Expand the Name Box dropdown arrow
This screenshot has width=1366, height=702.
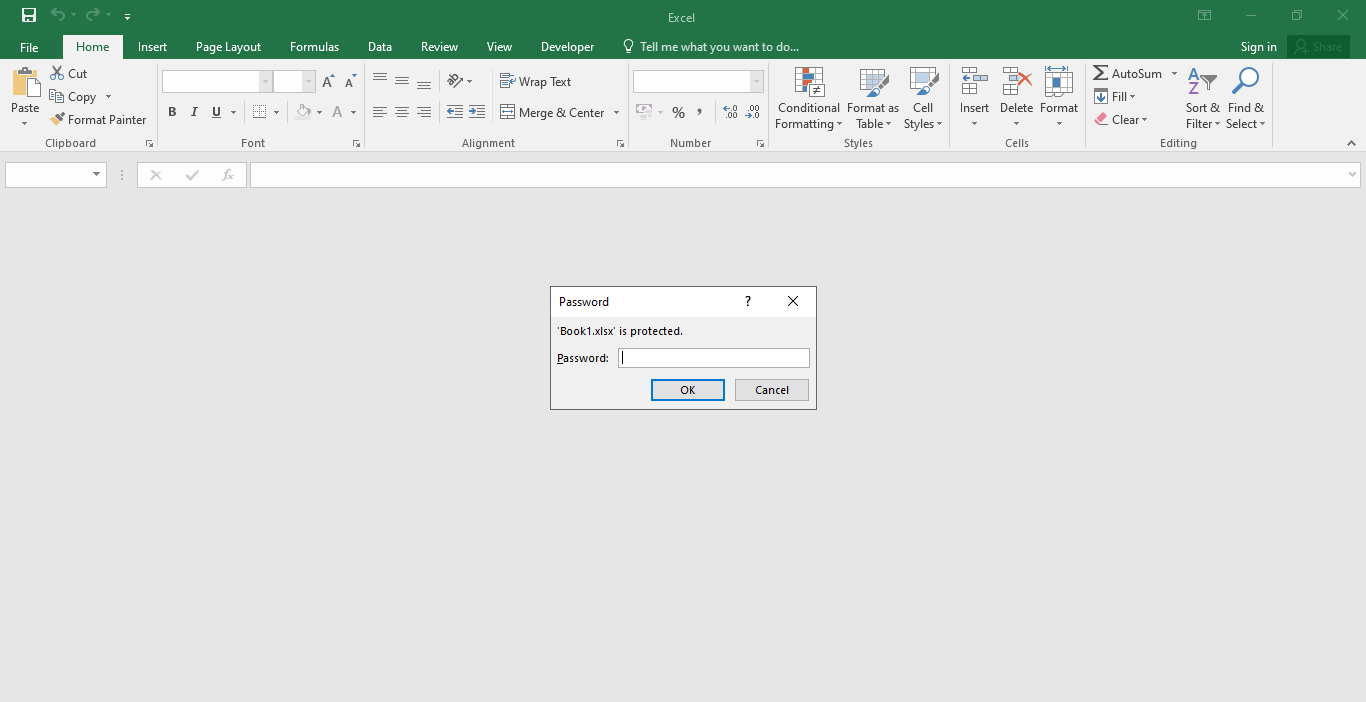click(97, 175)
